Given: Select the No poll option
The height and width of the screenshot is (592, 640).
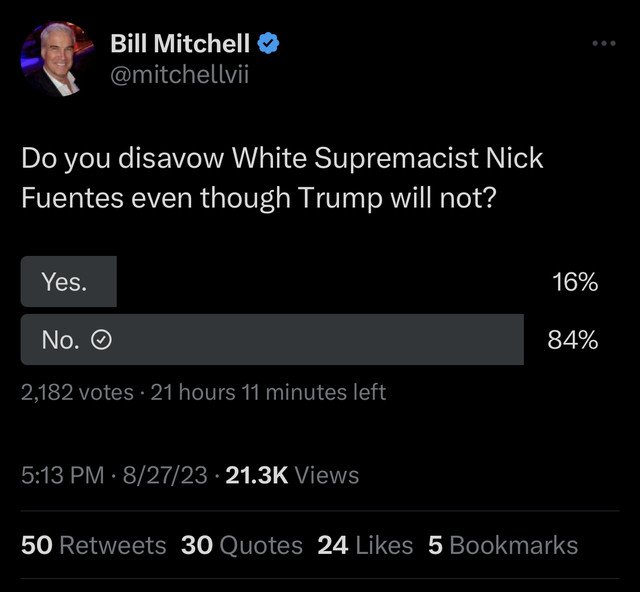Looking at the screenshot, I should pos(272,340).
